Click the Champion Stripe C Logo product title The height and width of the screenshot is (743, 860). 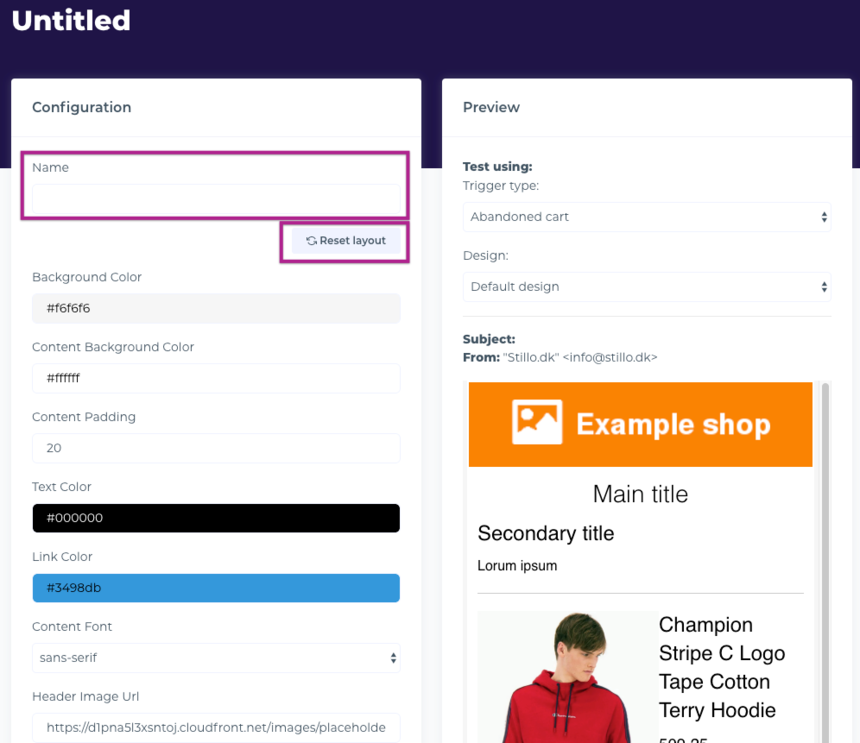pyautogui.click(x=721, y=667)
